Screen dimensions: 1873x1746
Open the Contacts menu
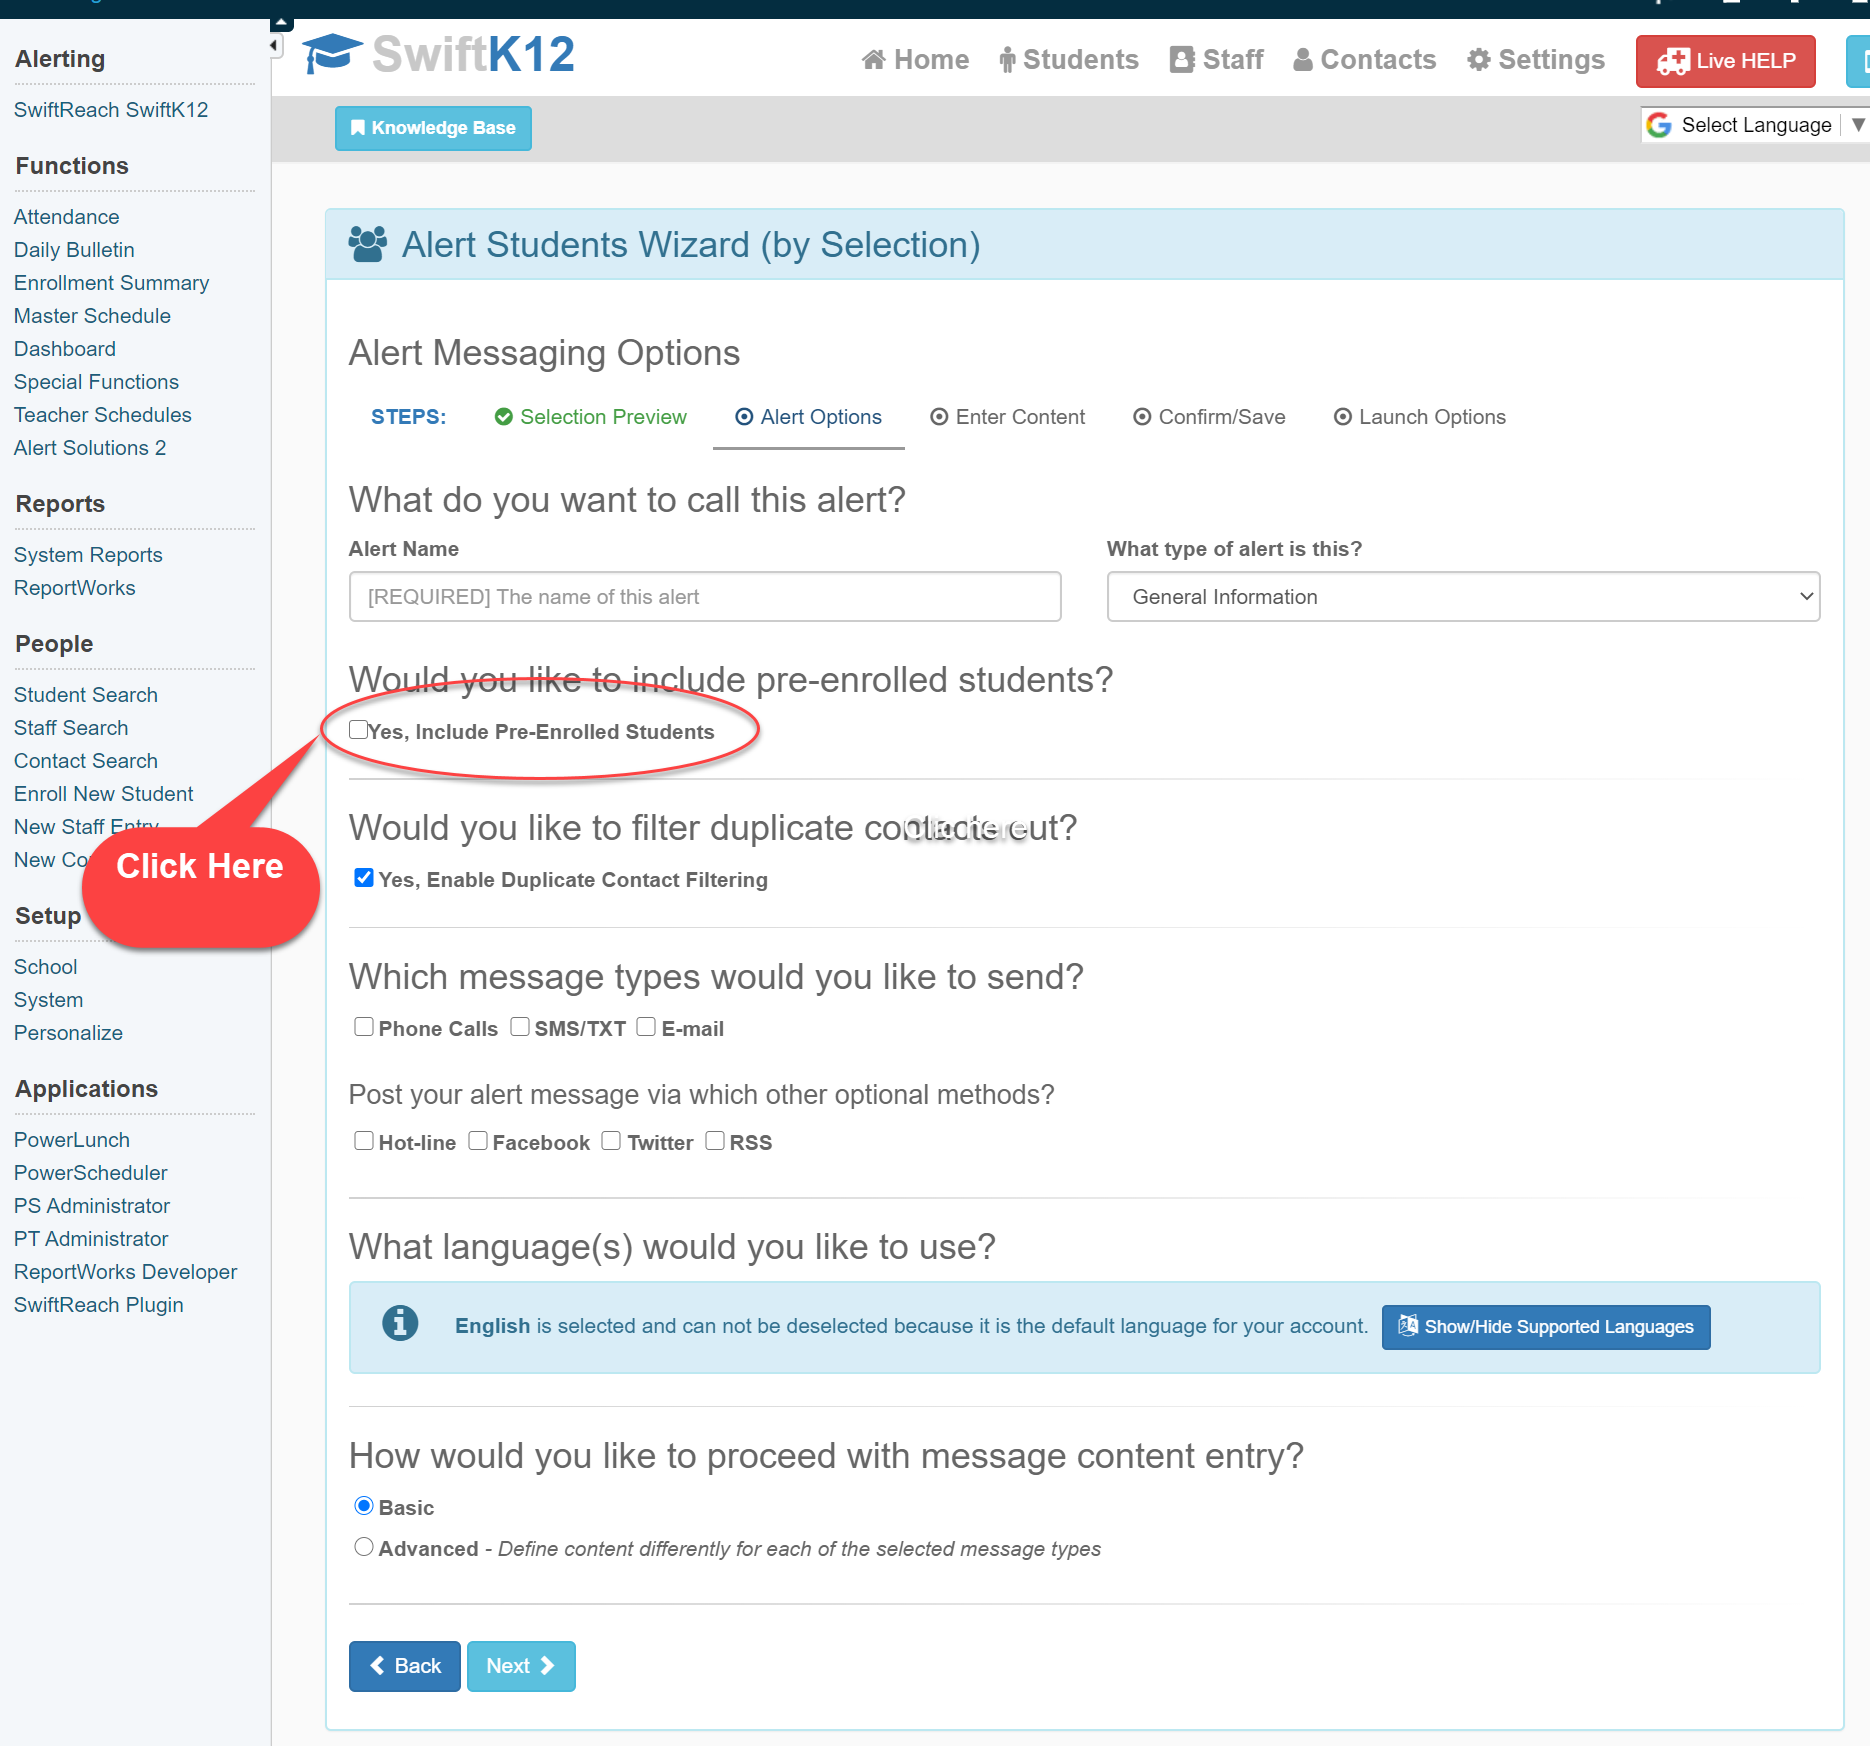(1364, 60)
